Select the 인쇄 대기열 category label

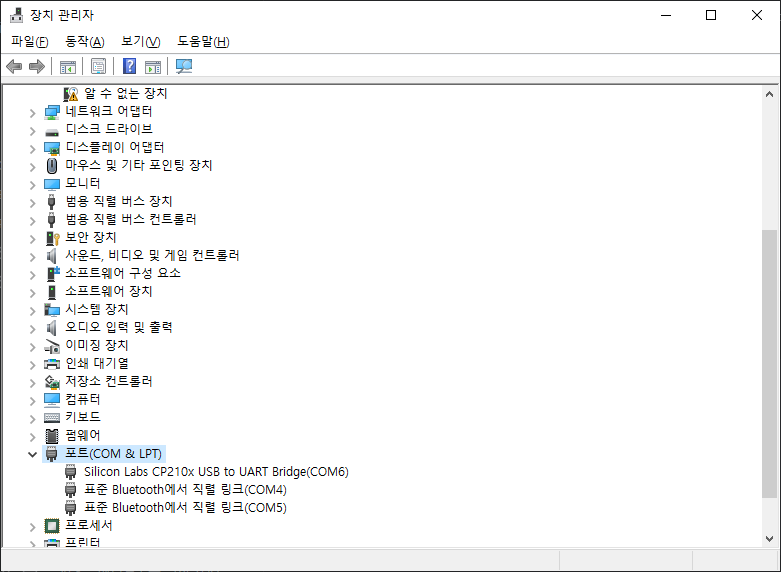click(x=97, y=363)
